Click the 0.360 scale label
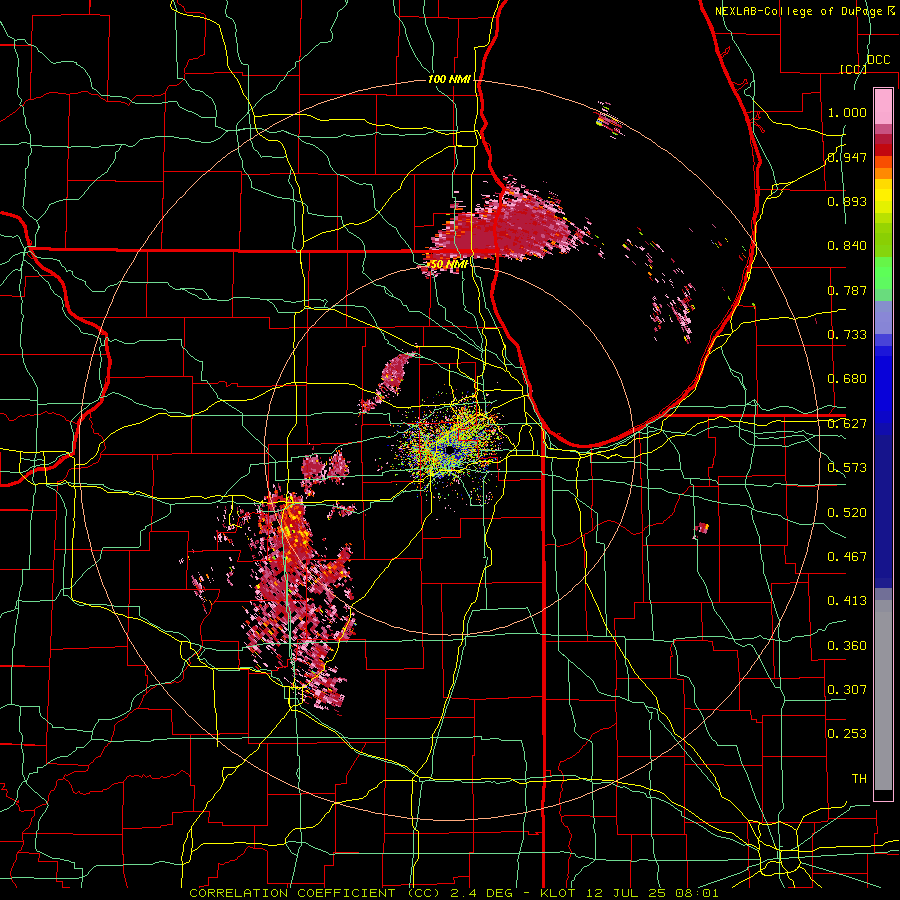Screen dimensions: 900x900 847,646
